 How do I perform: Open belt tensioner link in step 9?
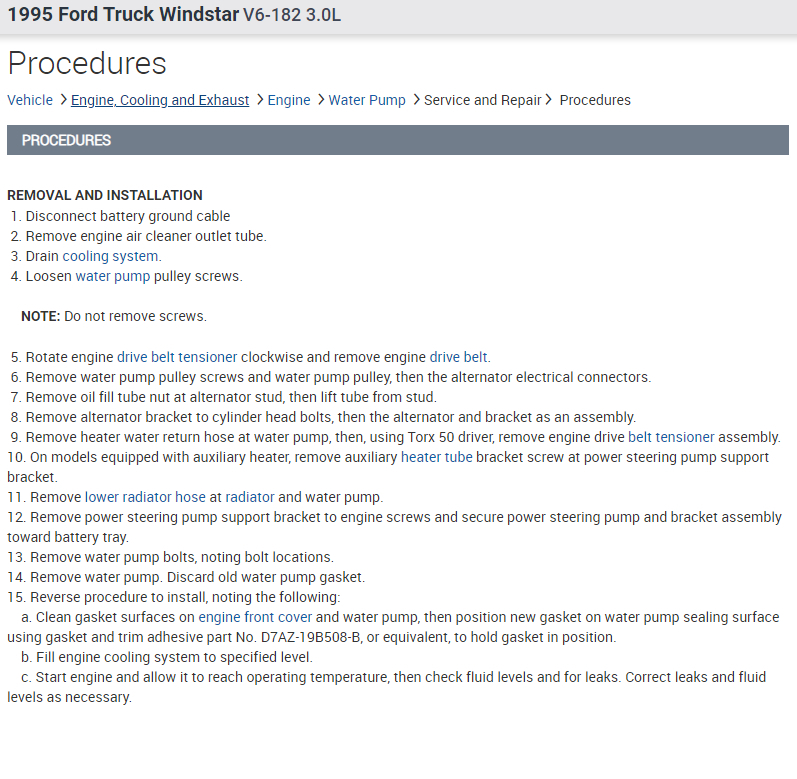(x=671, y=437)
